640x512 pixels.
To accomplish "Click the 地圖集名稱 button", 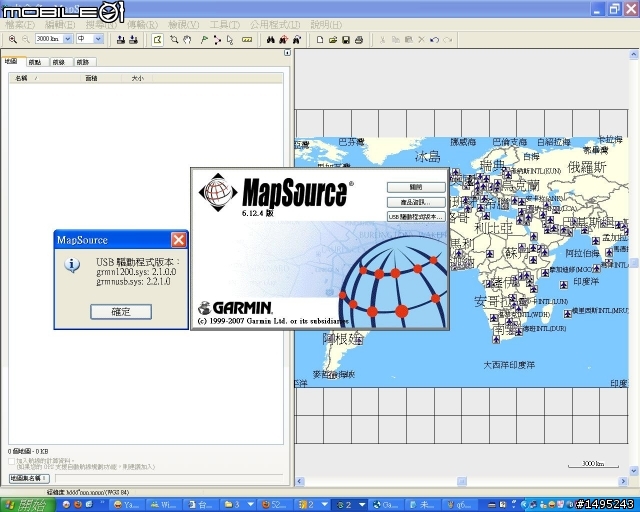I will (29, 478).
